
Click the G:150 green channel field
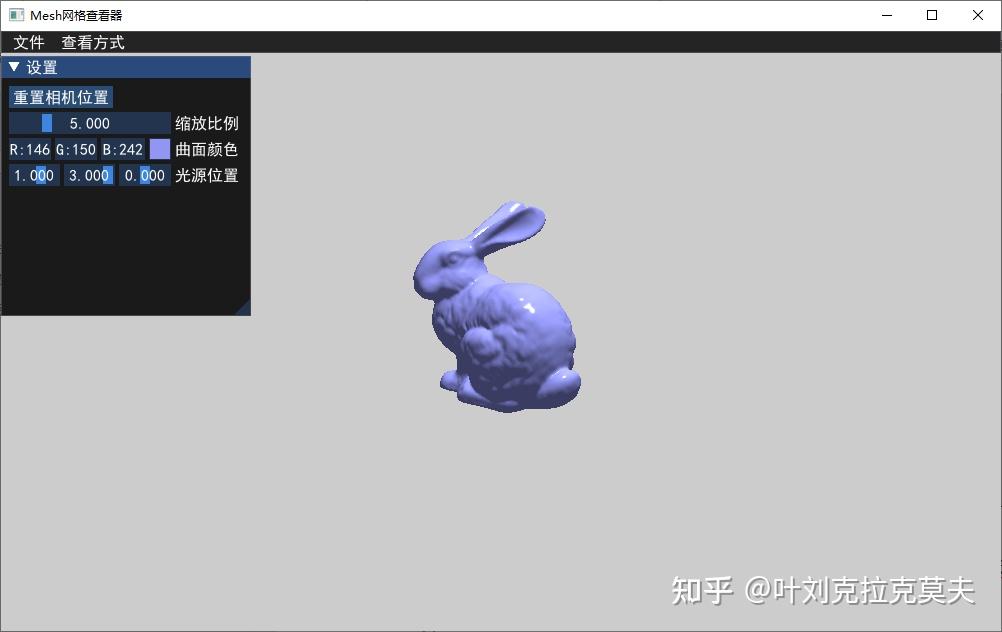coord(75,149)
